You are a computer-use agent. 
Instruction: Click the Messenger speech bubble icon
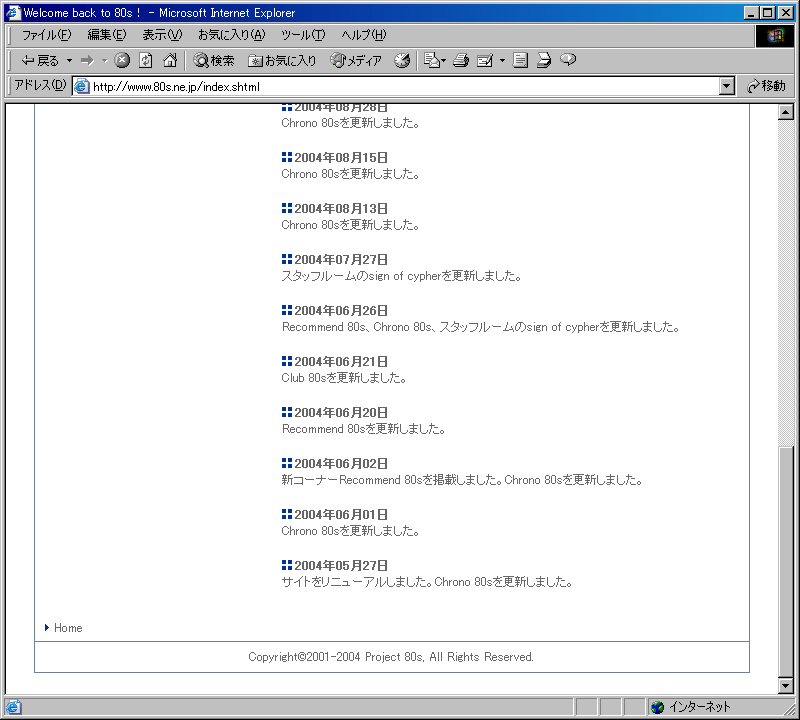pyautogui.click(x=568, y=60)
